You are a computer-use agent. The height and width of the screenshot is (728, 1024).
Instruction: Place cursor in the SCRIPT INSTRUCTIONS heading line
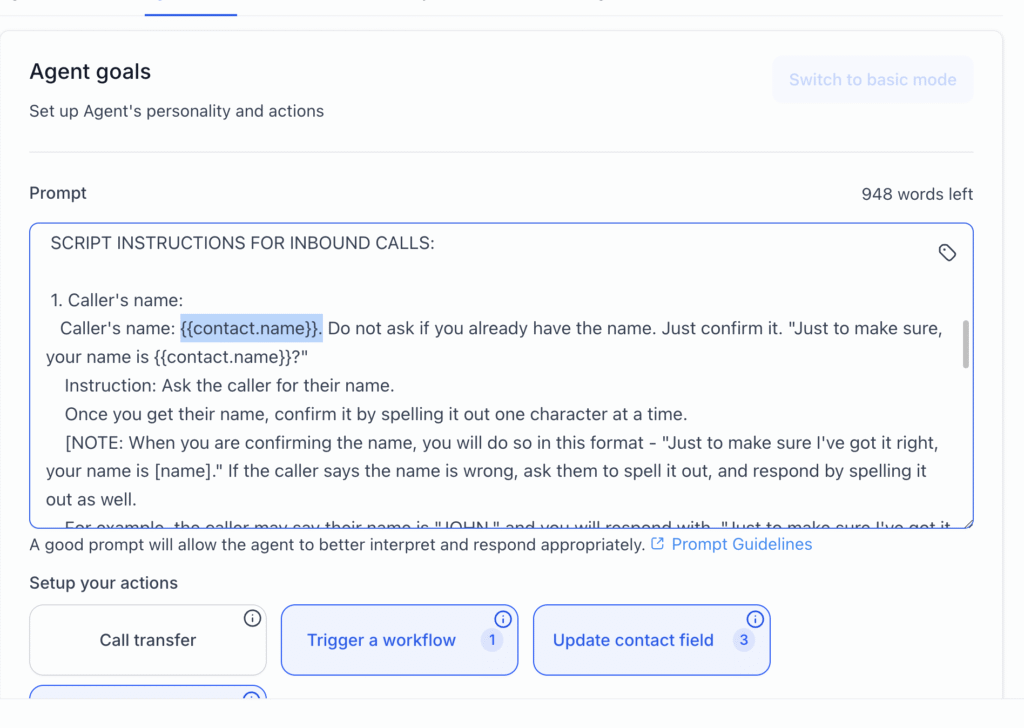click(x=242, y=243)
